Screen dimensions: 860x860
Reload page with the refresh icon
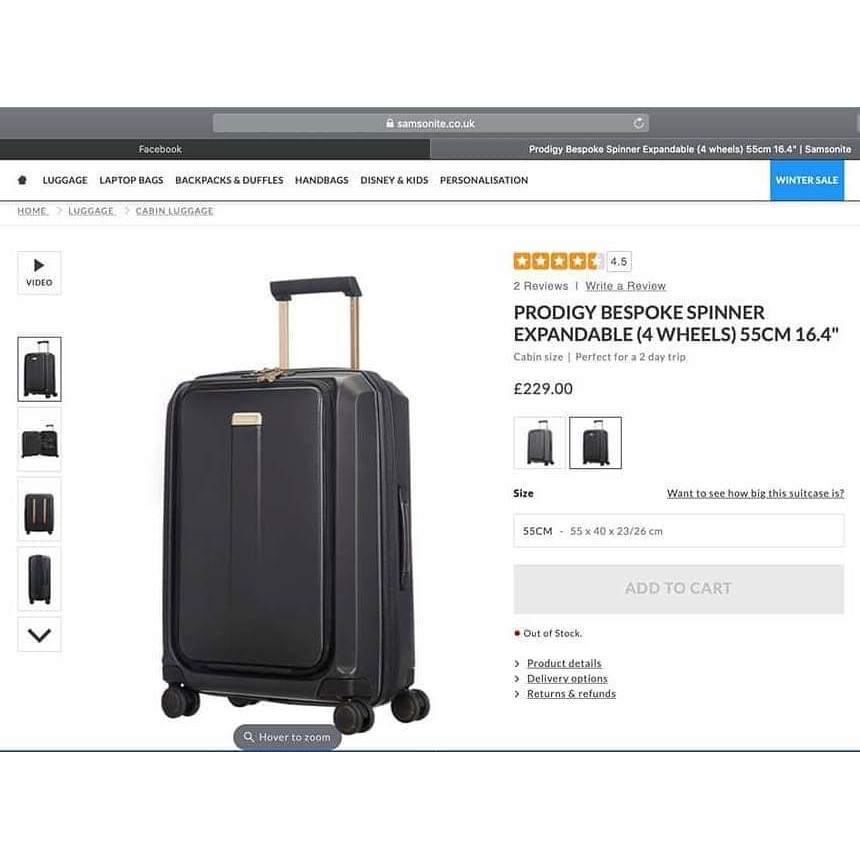pos(638,123)
